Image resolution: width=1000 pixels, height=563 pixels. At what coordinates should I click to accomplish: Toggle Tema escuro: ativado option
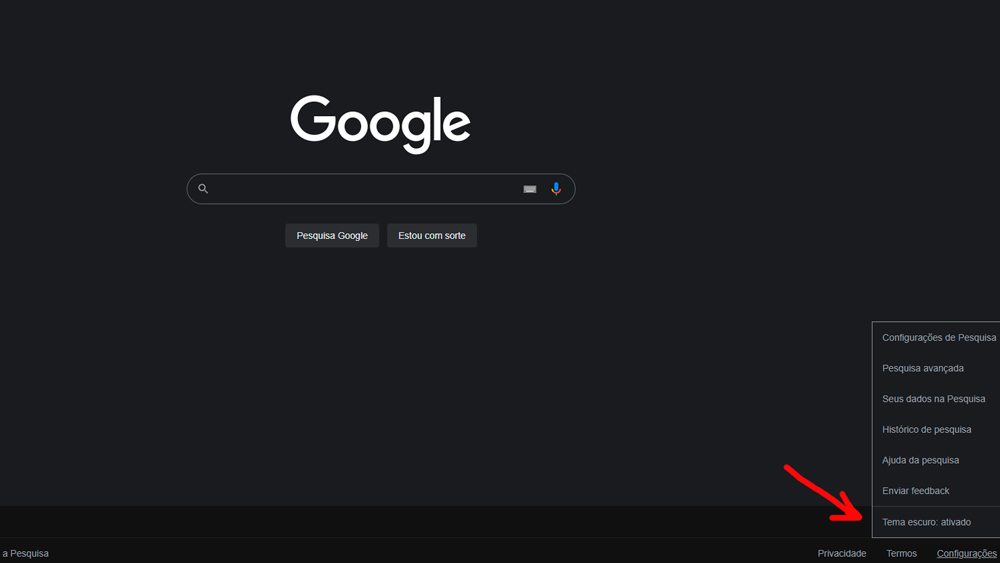926,522
